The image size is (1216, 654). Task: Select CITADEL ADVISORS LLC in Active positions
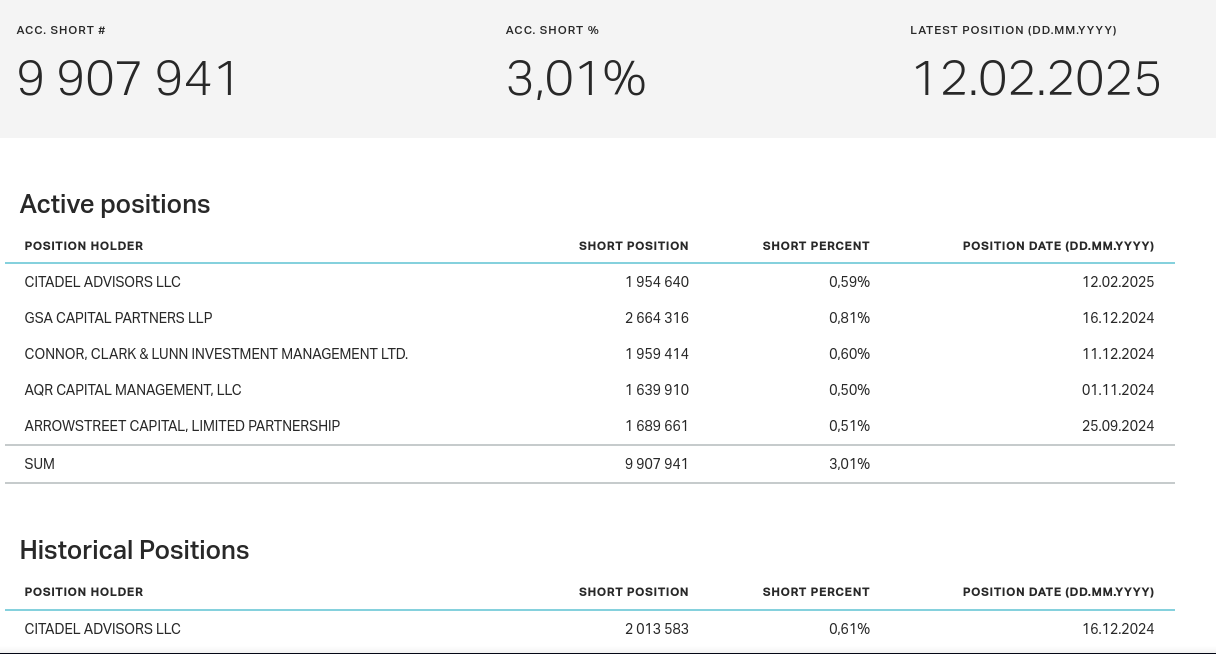[103, 282]
